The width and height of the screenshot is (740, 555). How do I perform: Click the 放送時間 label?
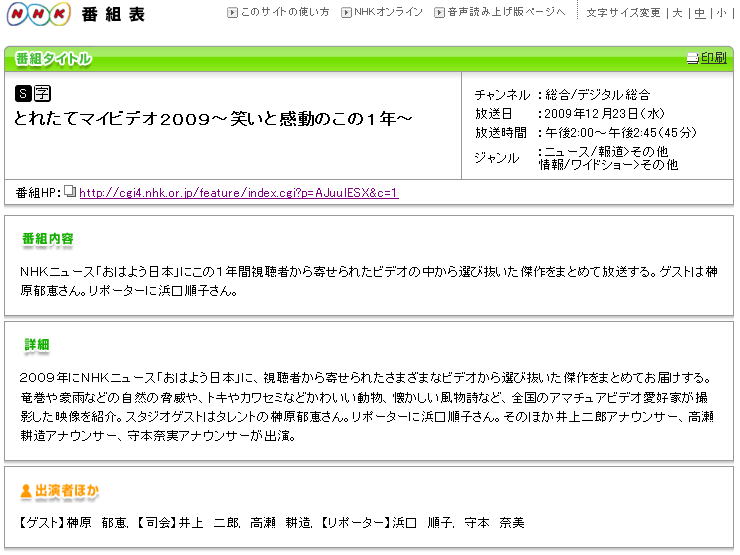(501, 133)
